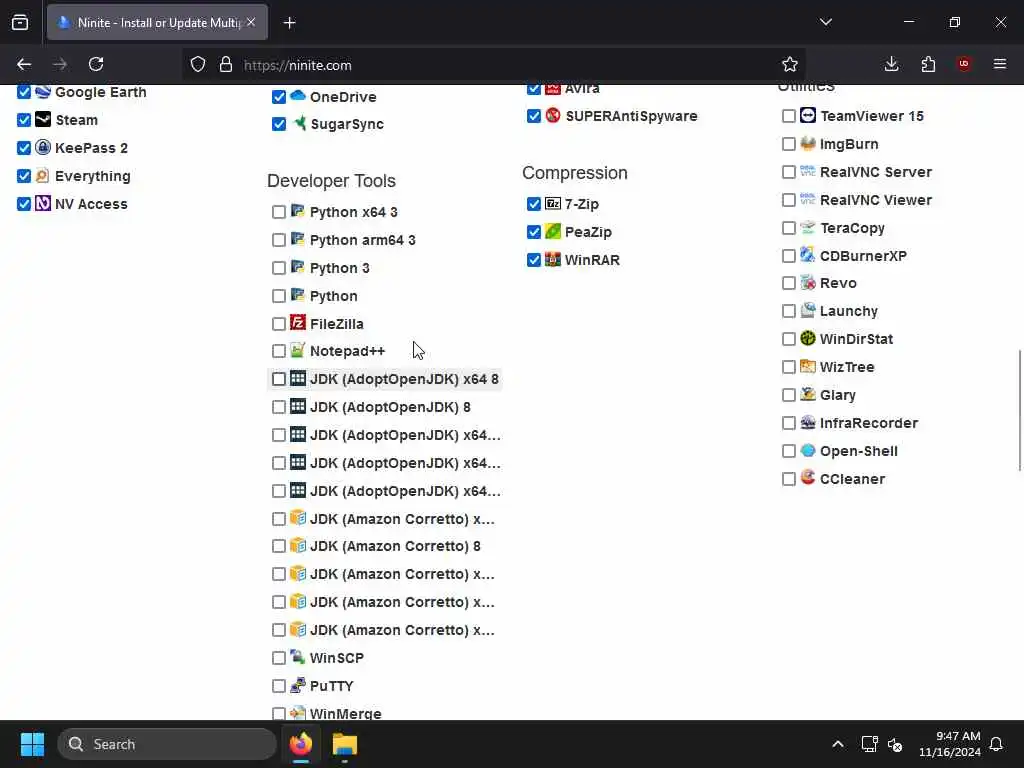Click the ninite.com address bar
This screenshot has height=768, width=1024.
[x=496, y=65]
